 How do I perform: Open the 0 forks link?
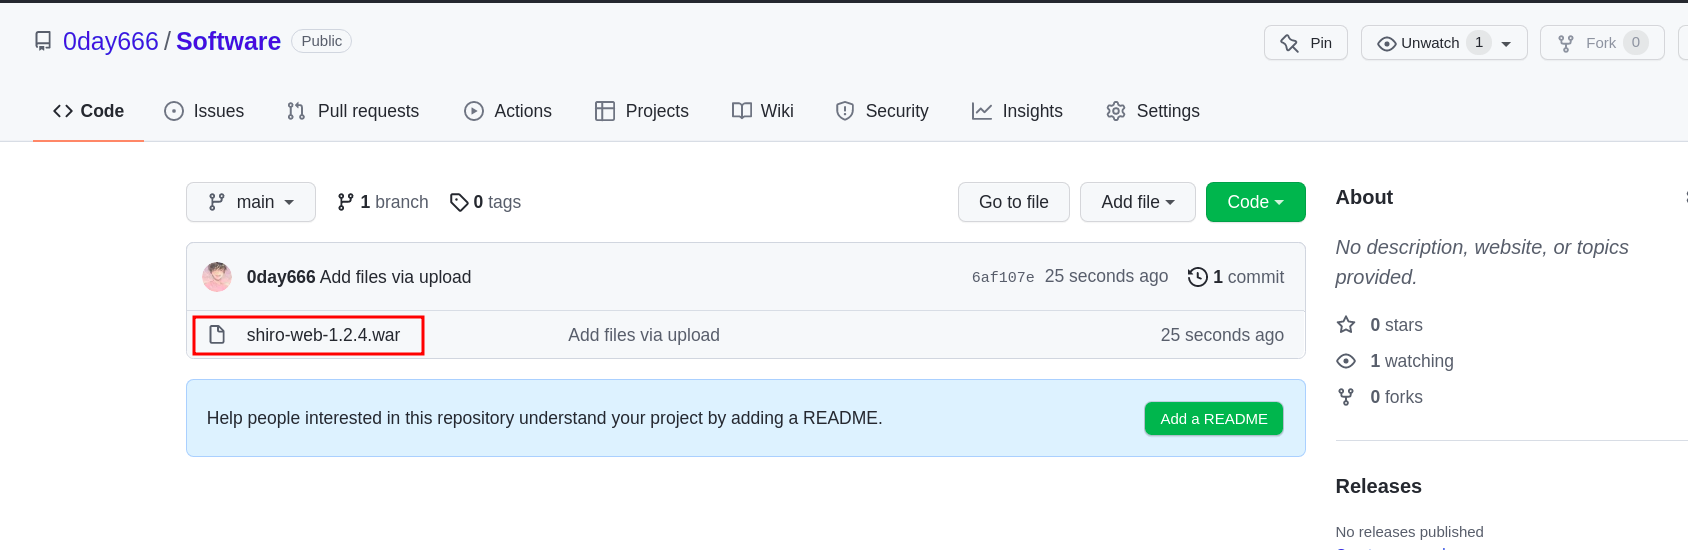tap(1396, 397)
